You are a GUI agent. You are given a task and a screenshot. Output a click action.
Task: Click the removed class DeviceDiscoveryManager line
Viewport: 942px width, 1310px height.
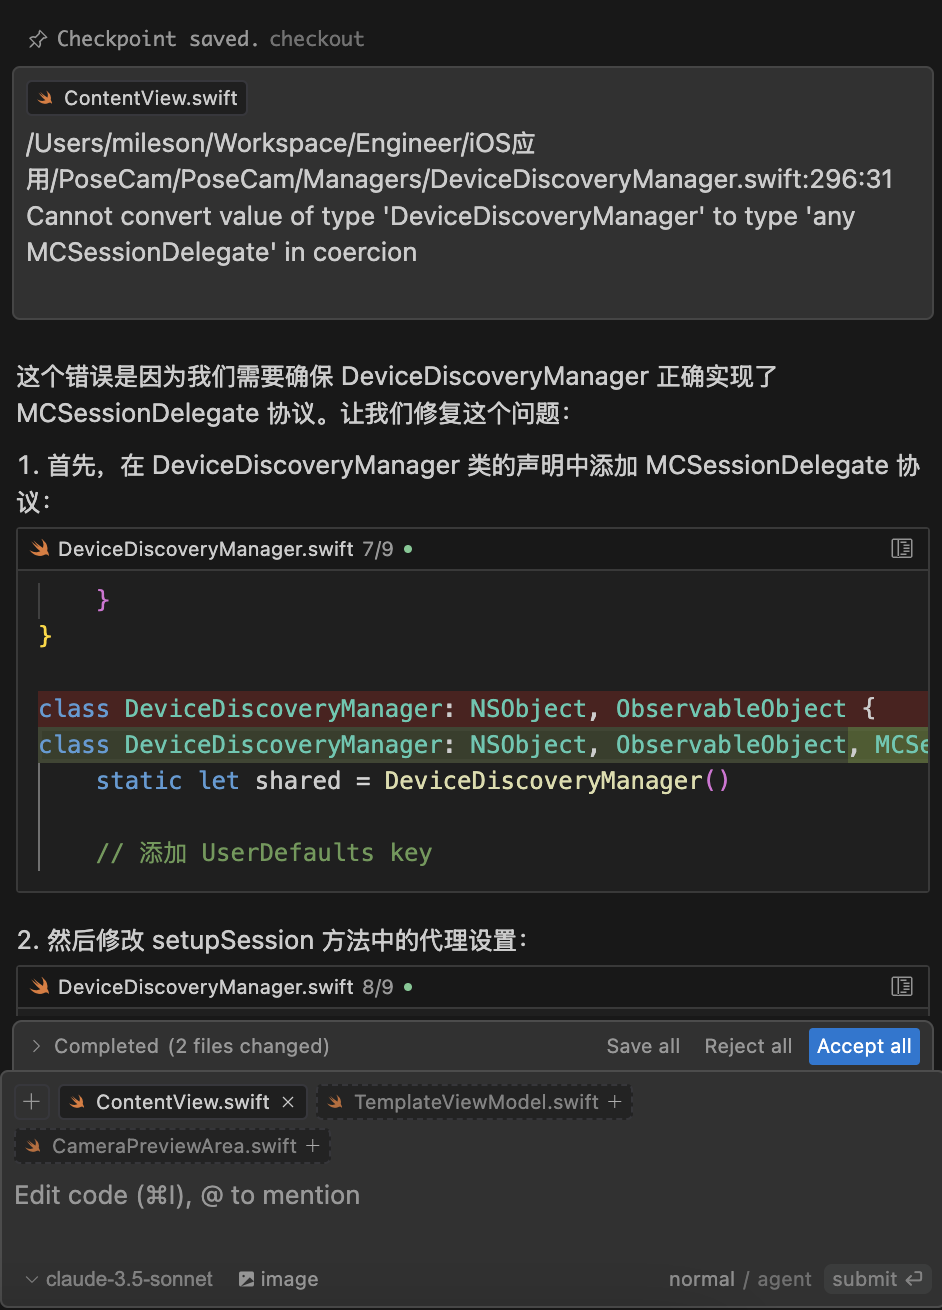(x=483, y=708)
